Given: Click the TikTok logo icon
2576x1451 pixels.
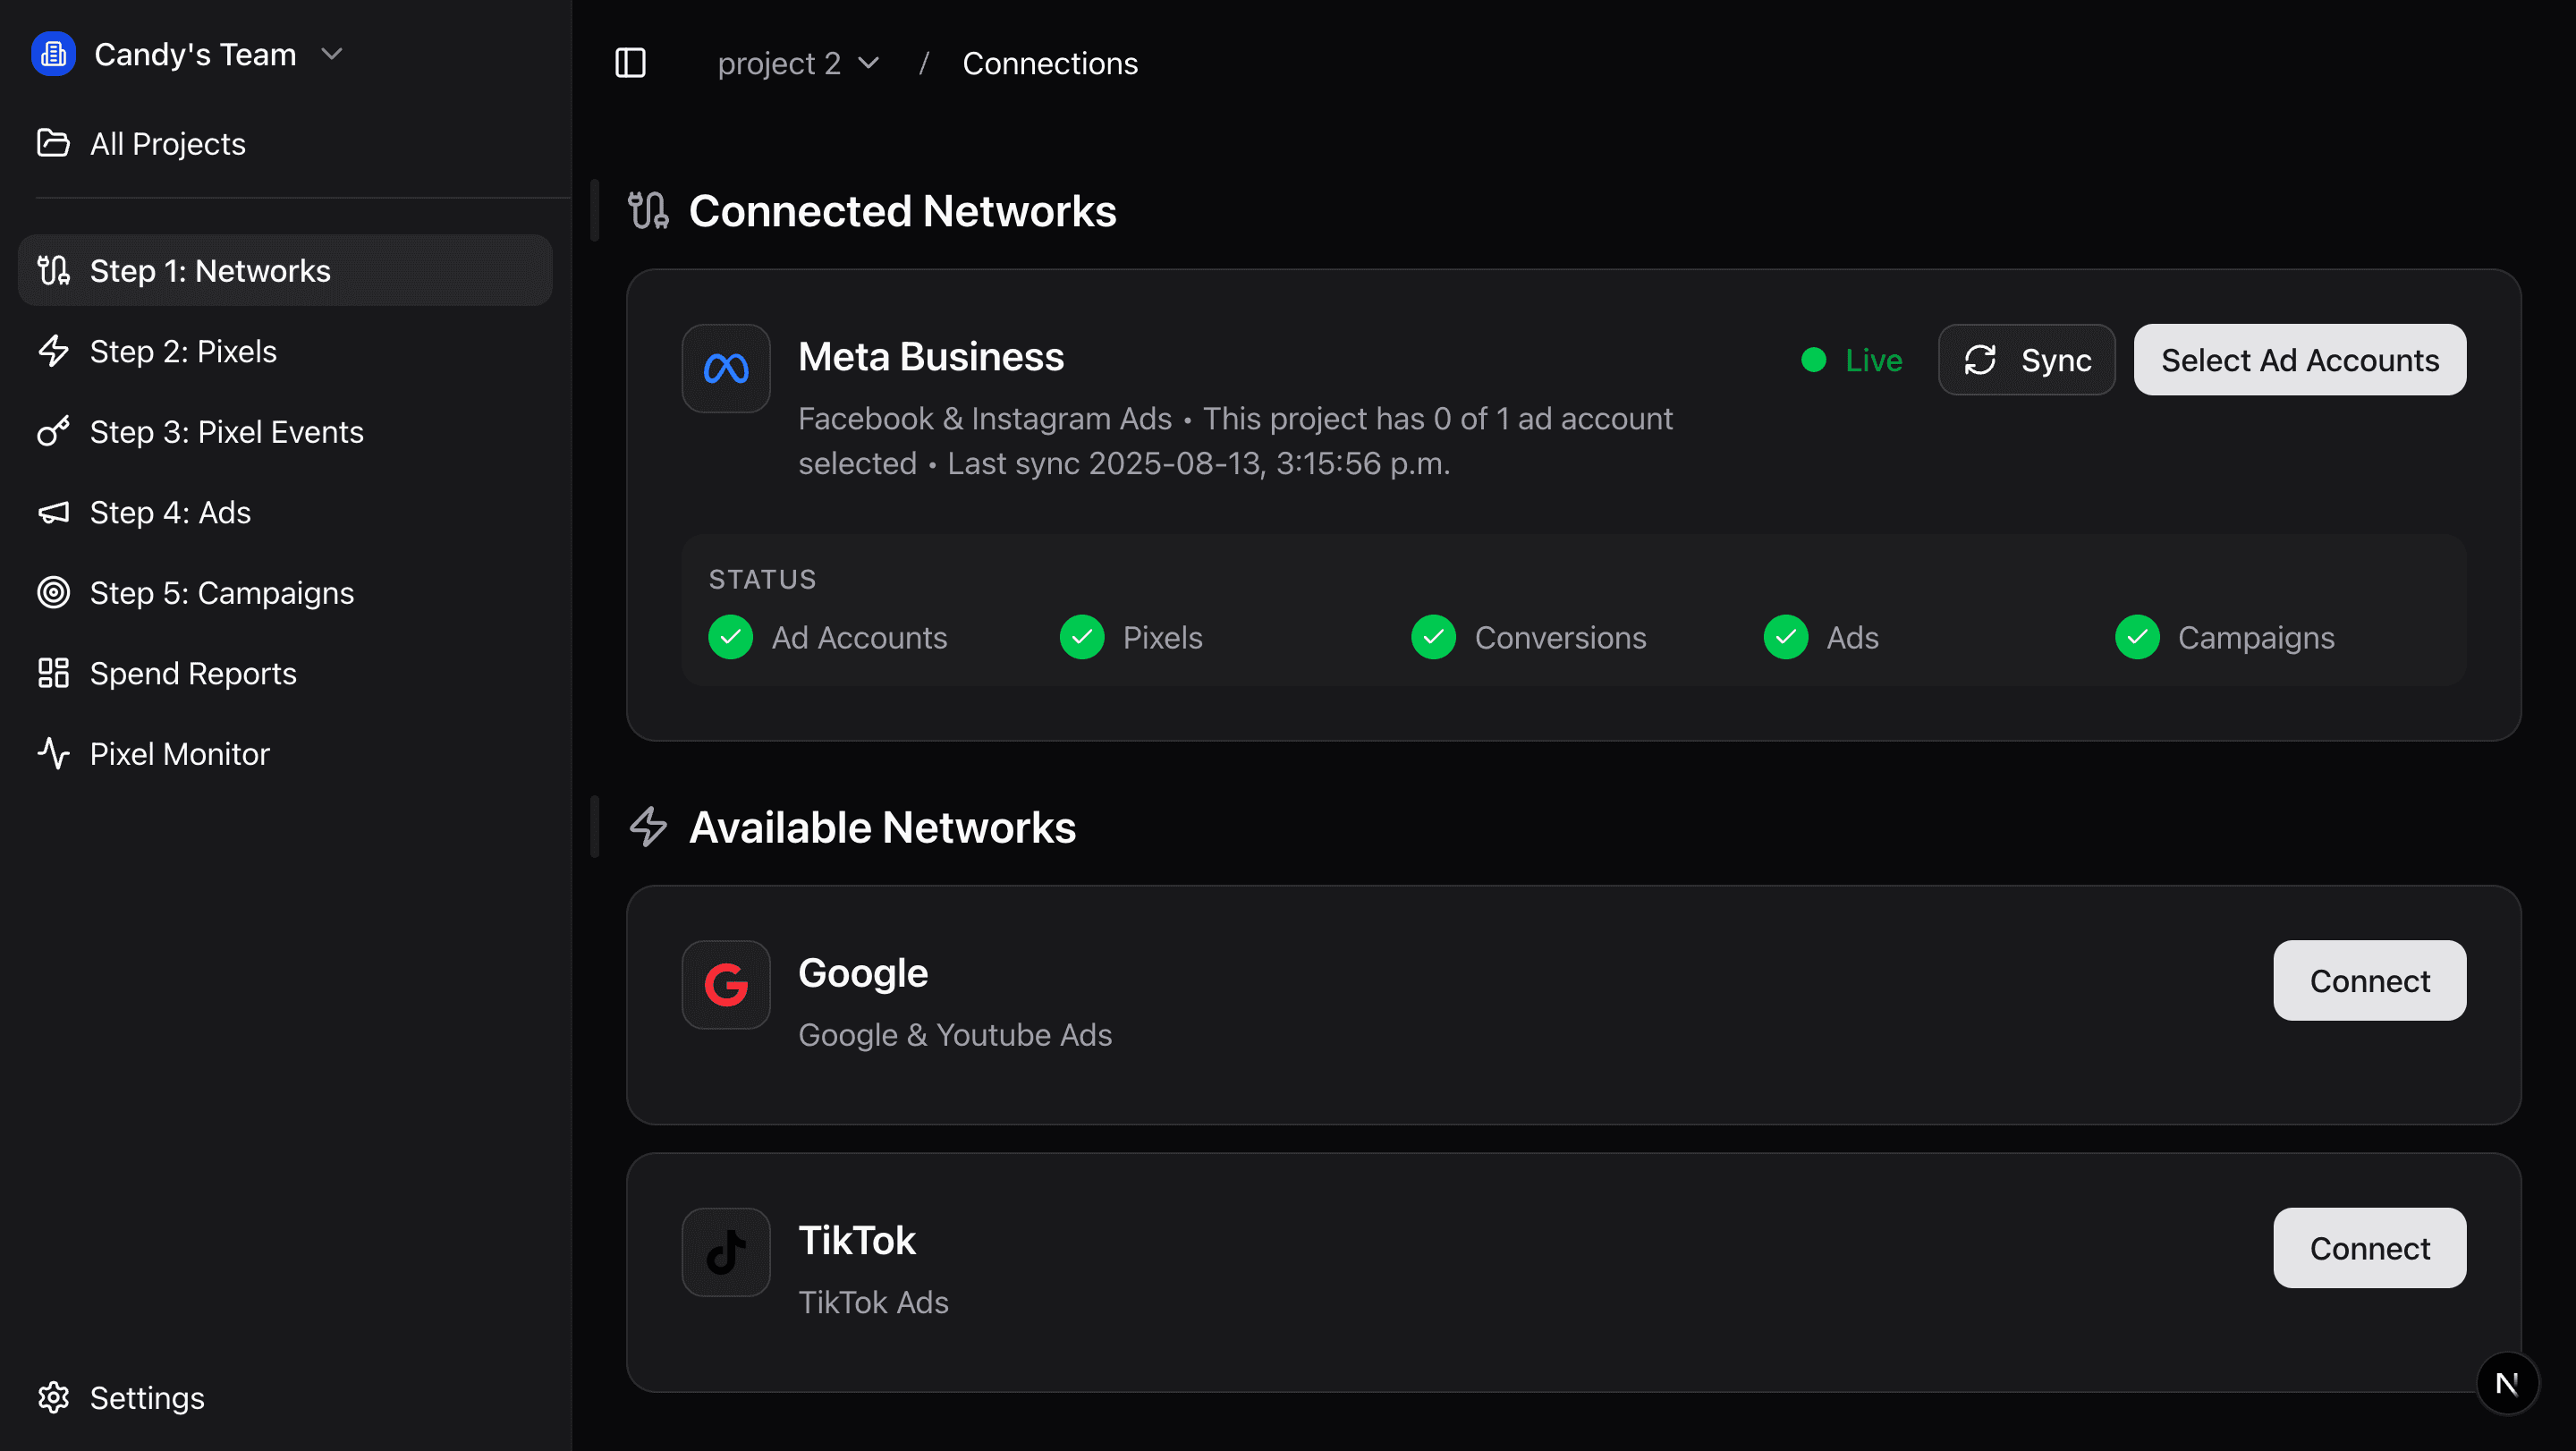Looking at the screenshot, I should (725, 1251).
